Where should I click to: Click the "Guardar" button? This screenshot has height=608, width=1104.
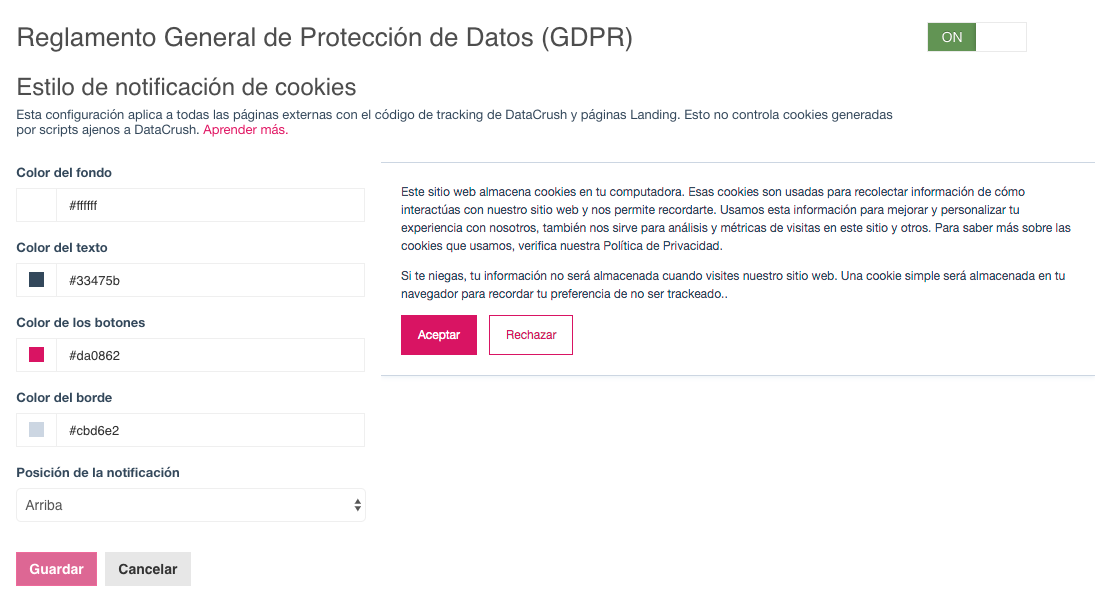click(x=56, y=568)
